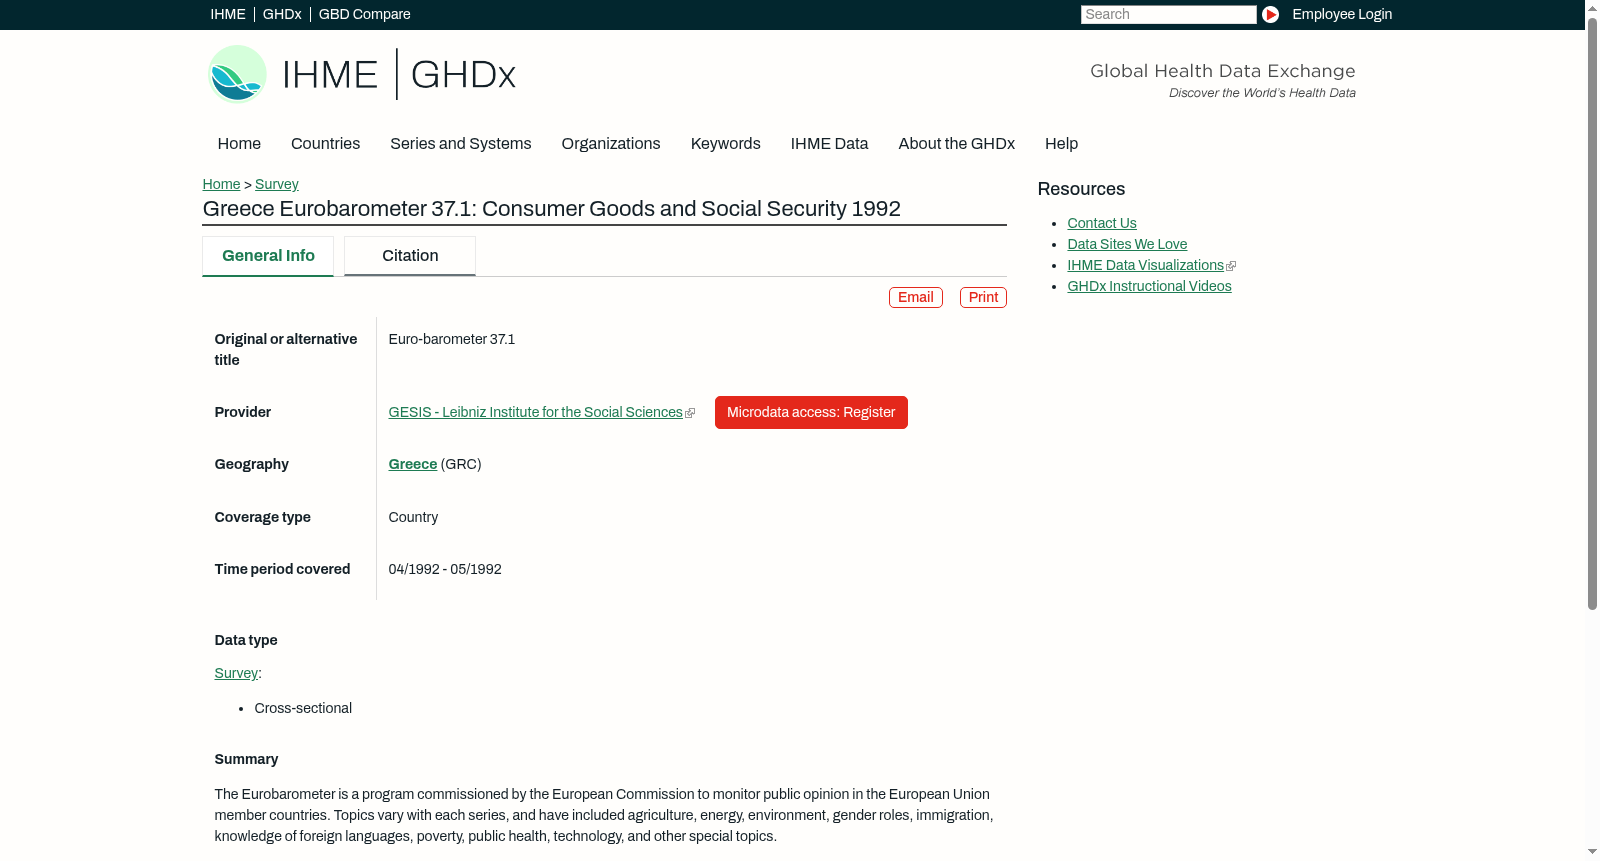
Task: Click the Resources sidebar heading
Action: [x=1081, y=190]
